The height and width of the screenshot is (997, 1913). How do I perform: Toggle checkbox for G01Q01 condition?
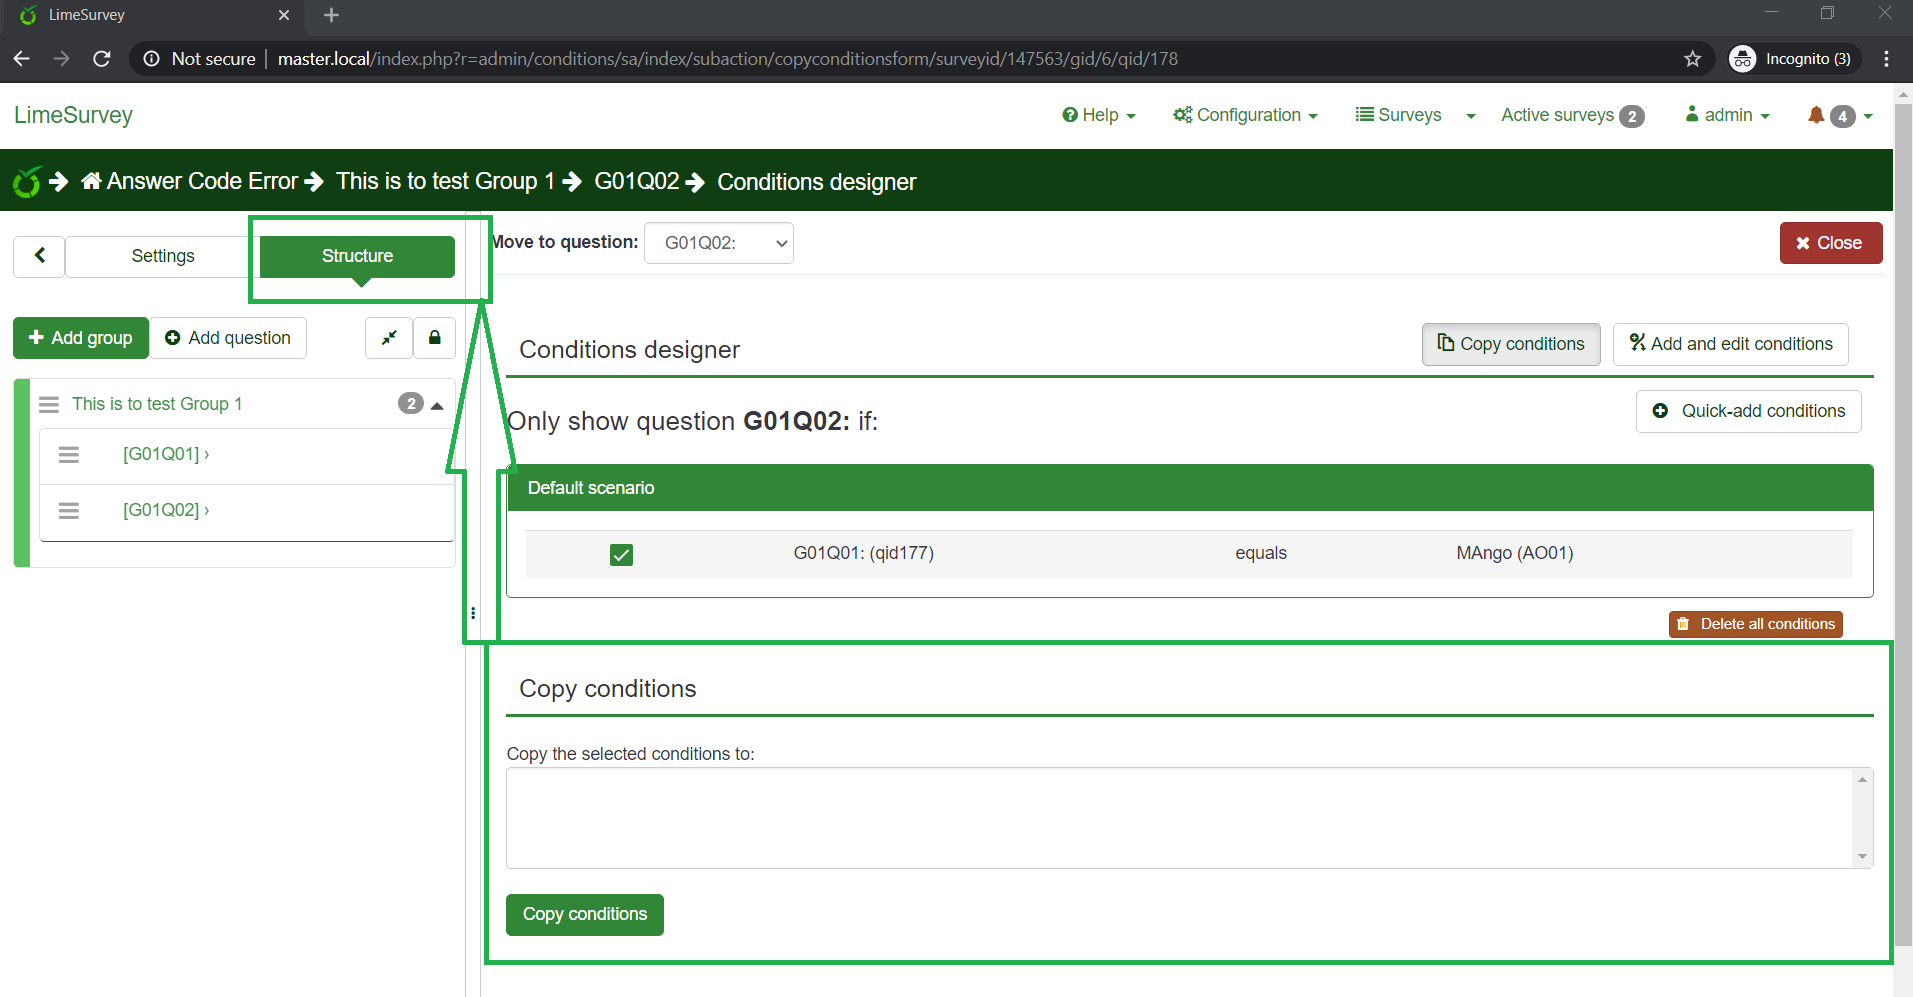coord(621,554)
